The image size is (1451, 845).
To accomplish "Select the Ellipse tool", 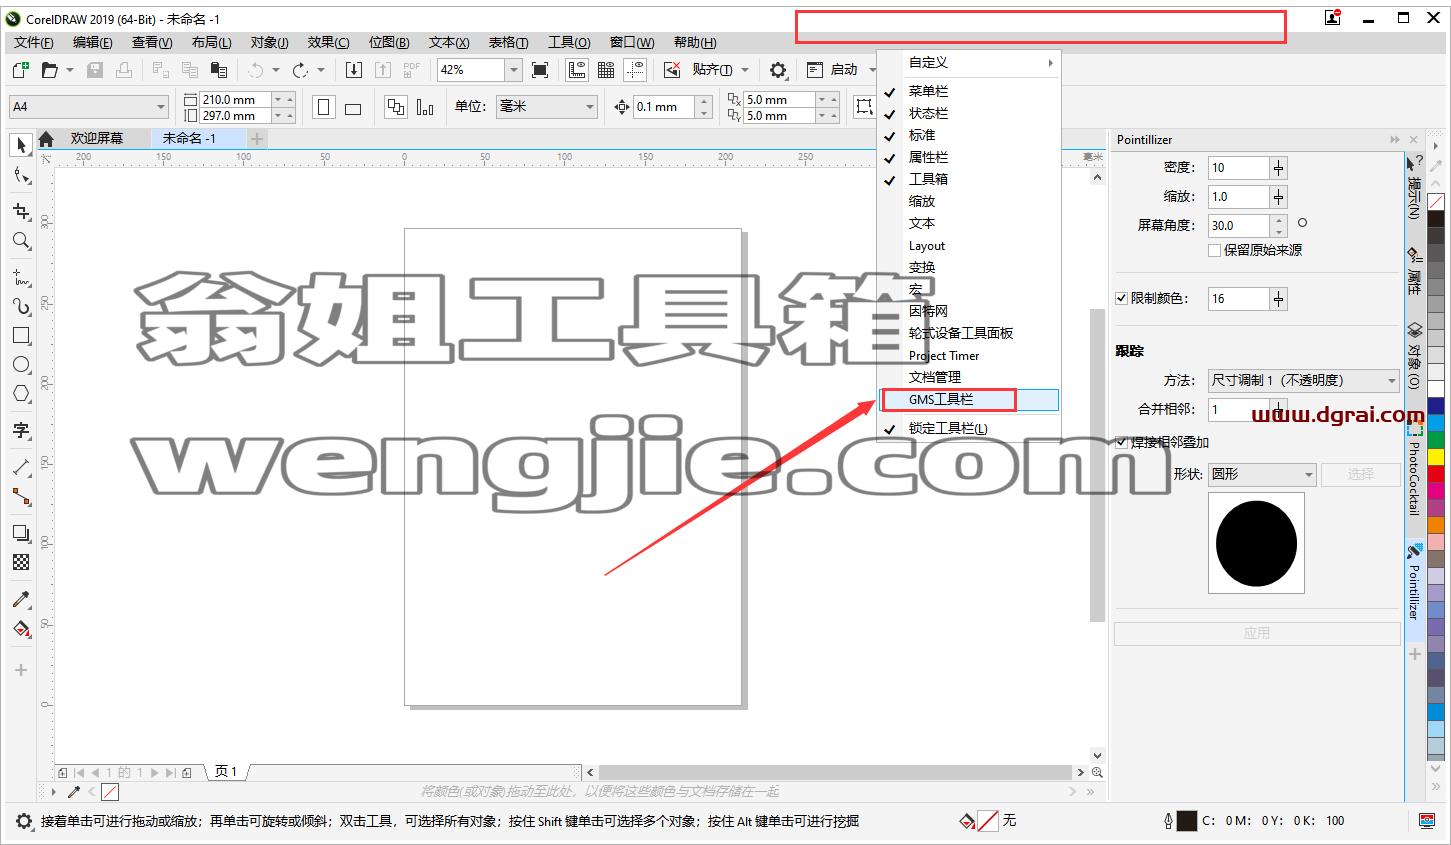I will tap(21, 364).
